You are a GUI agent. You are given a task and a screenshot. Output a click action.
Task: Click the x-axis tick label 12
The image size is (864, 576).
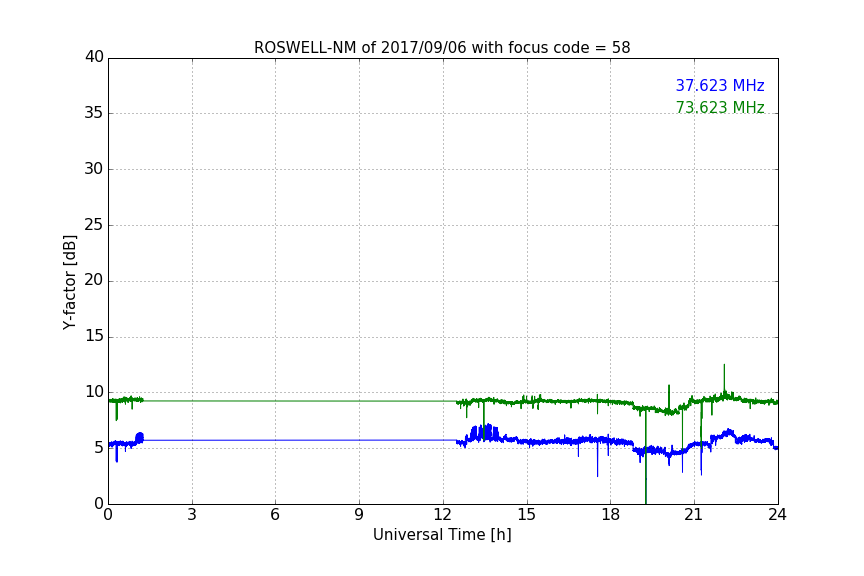pyautogui.click(x=443, y=515)
